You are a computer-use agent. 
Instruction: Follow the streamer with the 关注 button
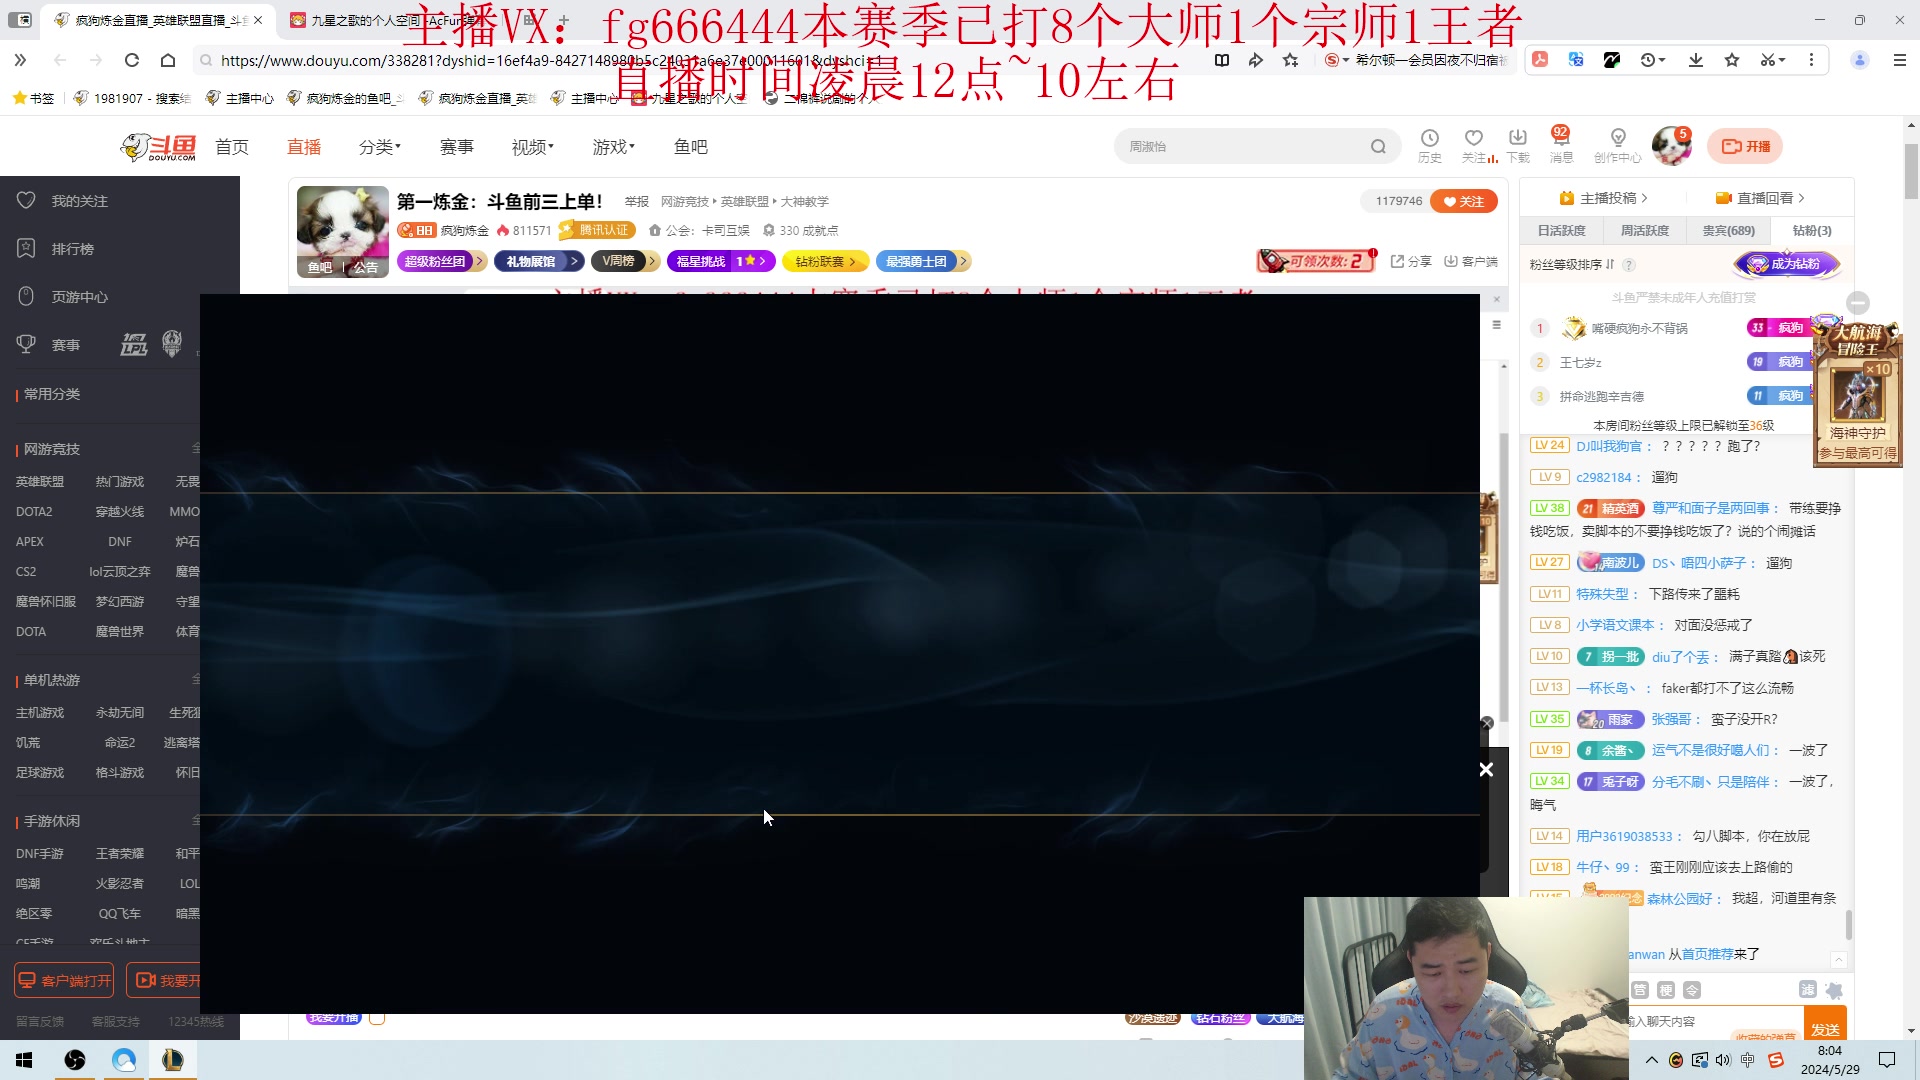[1464, 201]
